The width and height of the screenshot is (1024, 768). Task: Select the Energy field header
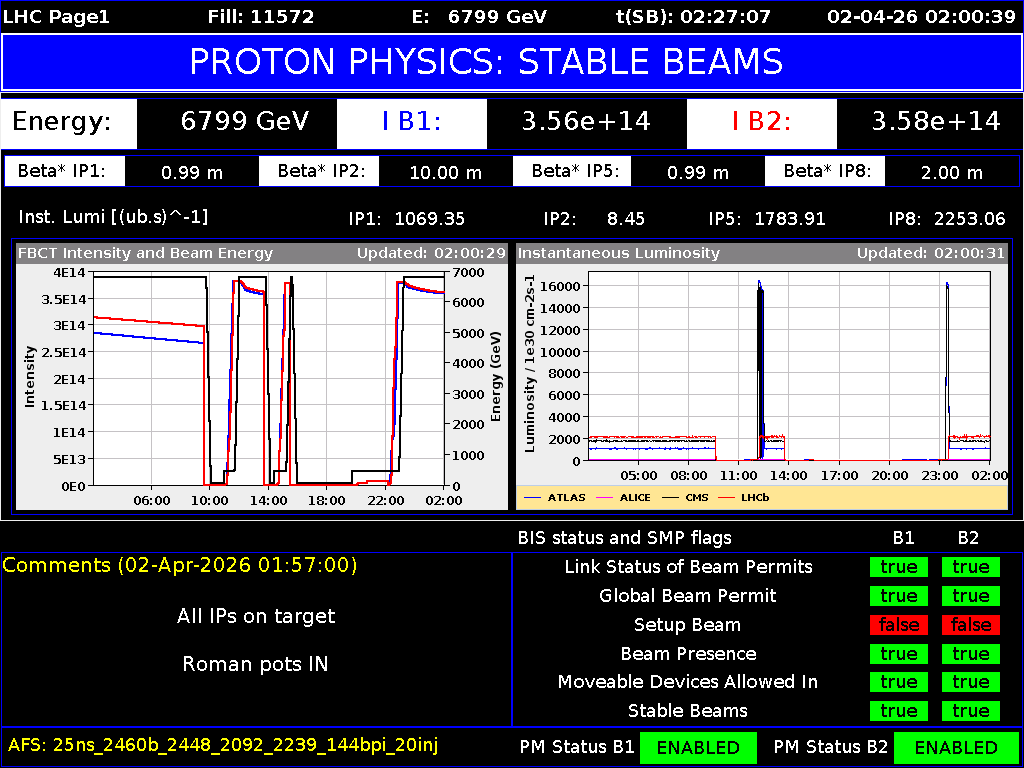68,123
